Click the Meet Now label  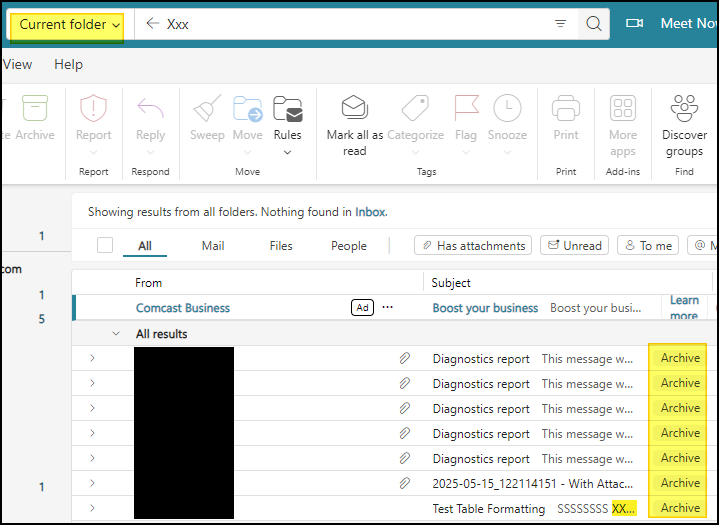(689, 23)
